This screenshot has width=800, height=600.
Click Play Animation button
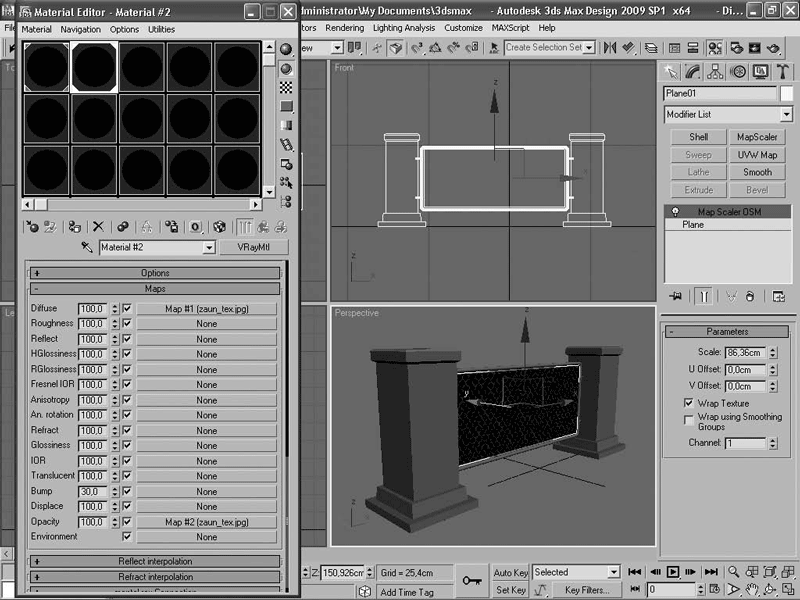(673, 572)
